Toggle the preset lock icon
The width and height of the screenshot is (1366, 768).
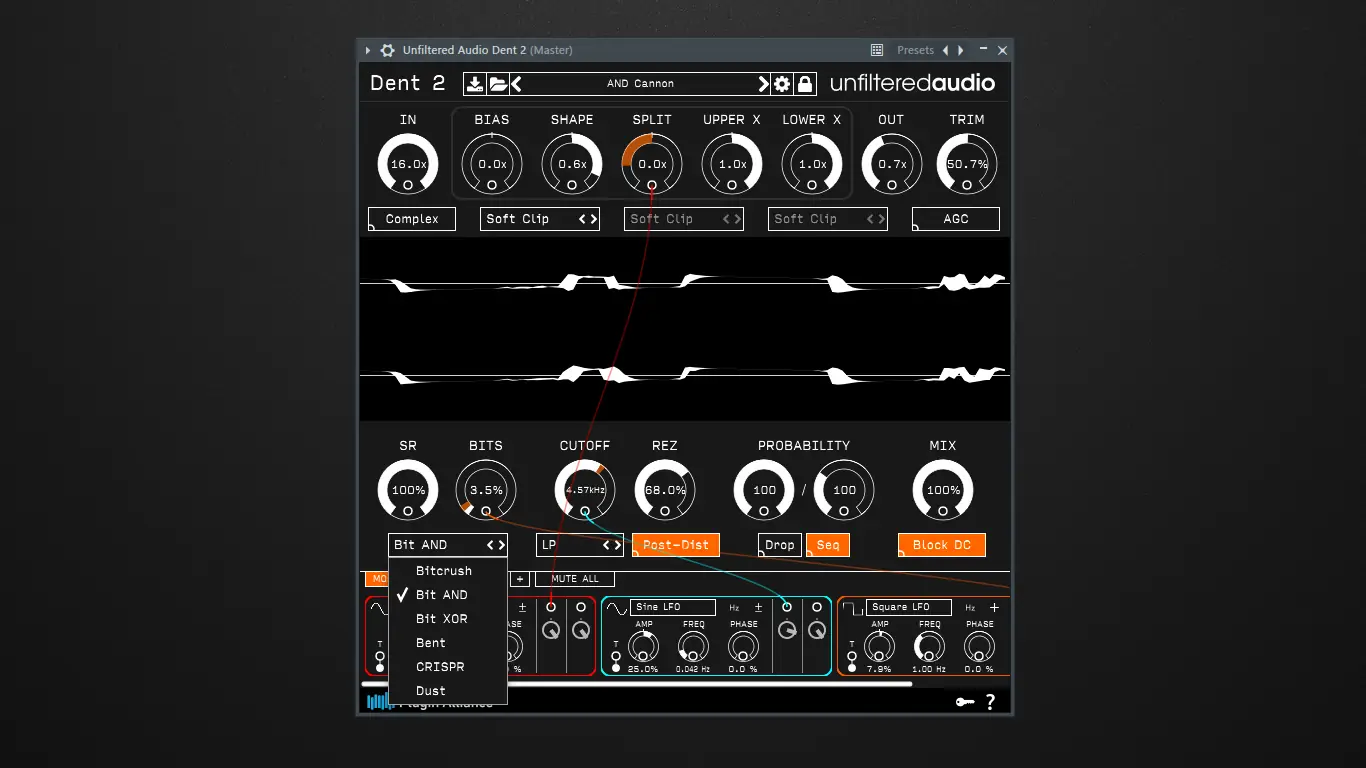click(805, 84)
